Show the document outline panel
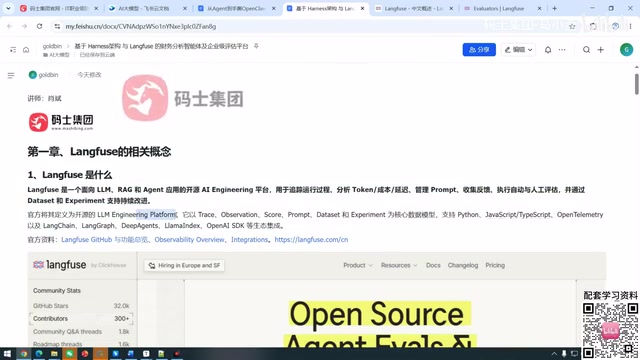The width and height of the screenshot is (640, 360). point(11,76)
